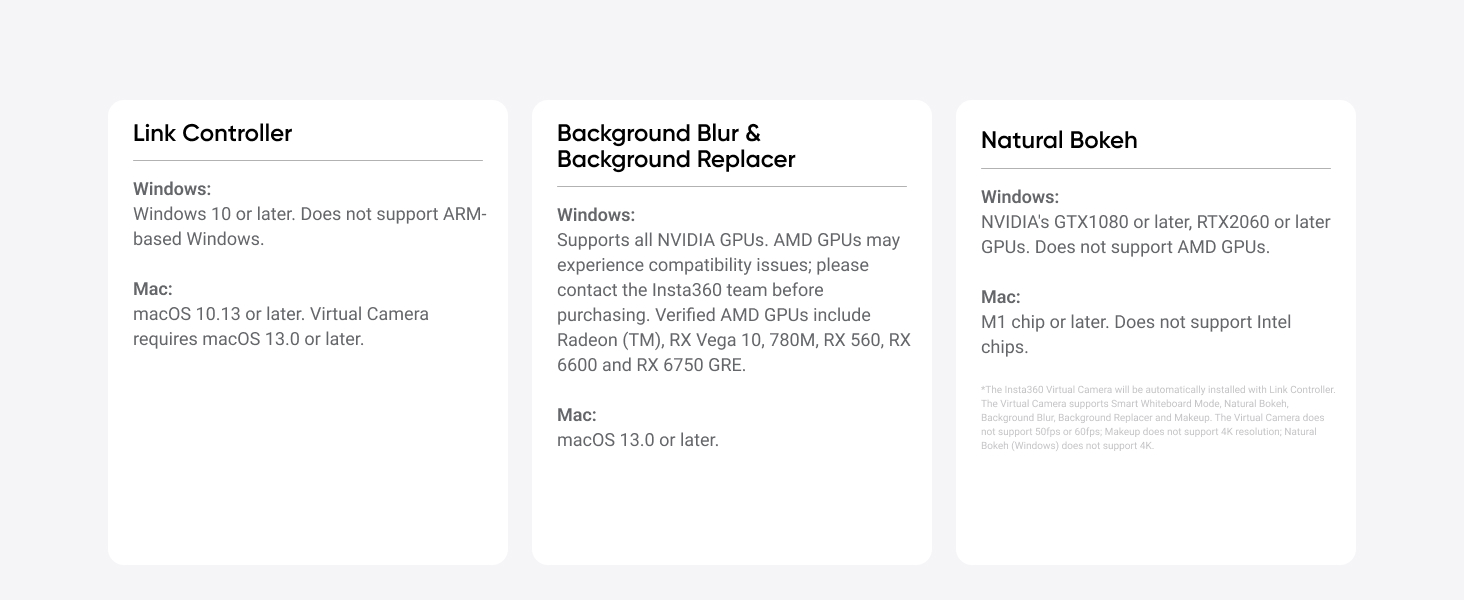Screen dimensions: 1464x600
Task: Click "NVIDIA's GTX1080 or later" text
Action: point(1156,234)
